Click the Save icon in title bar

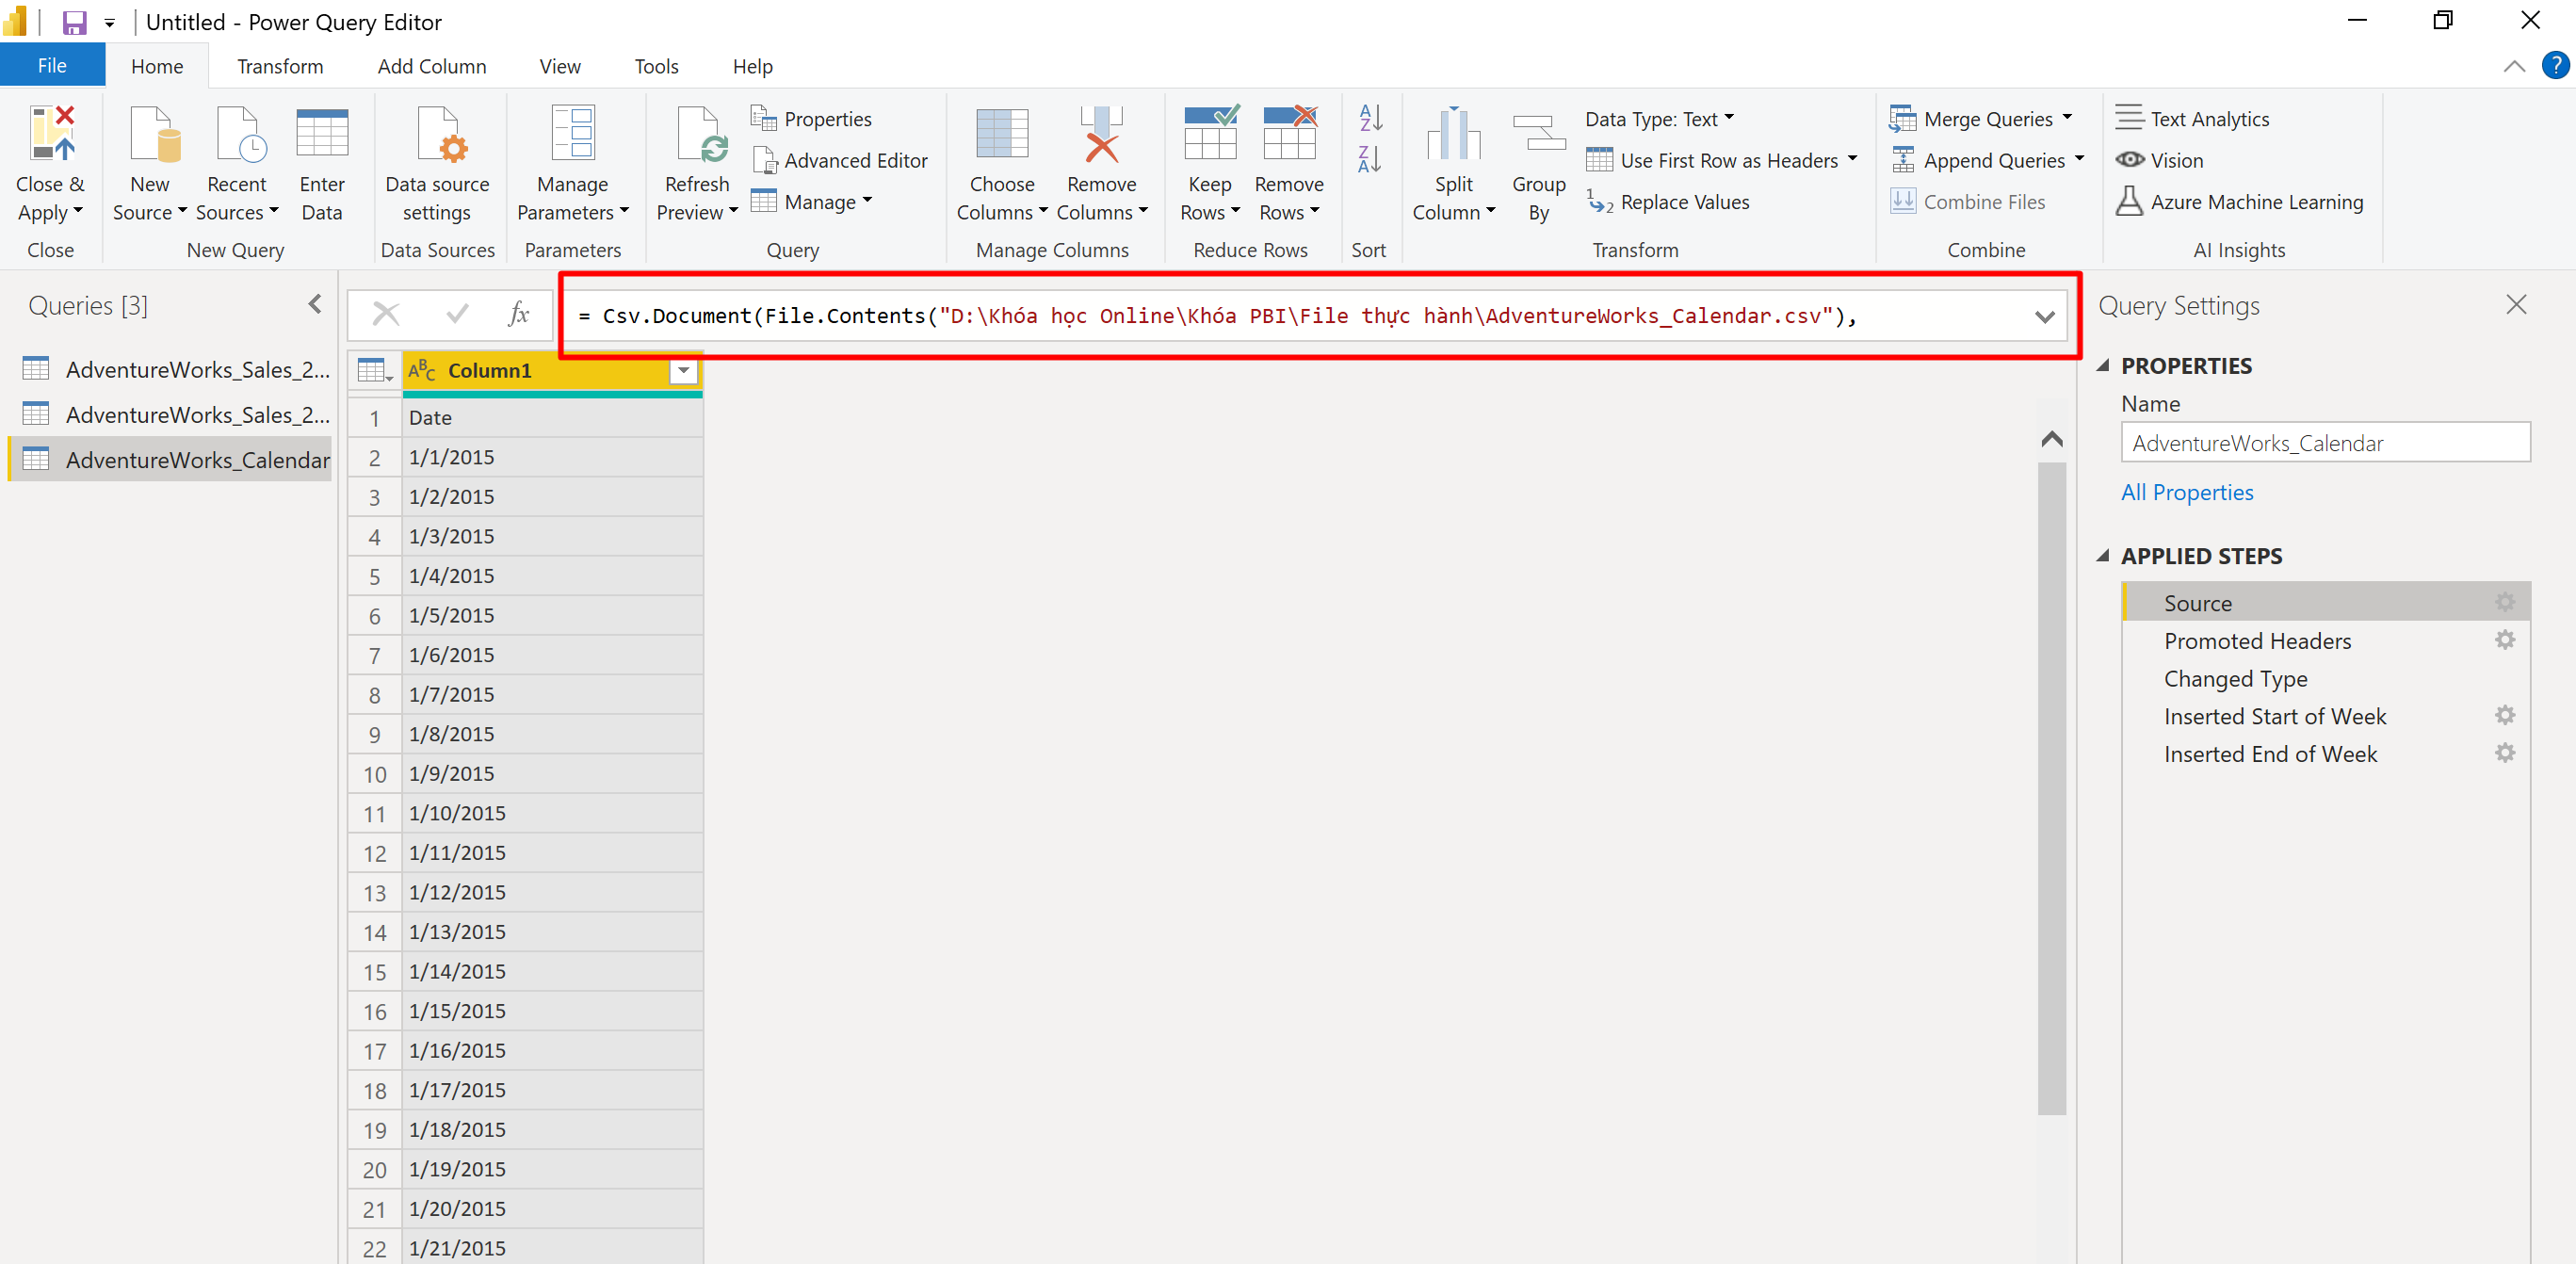click(75, 22)
